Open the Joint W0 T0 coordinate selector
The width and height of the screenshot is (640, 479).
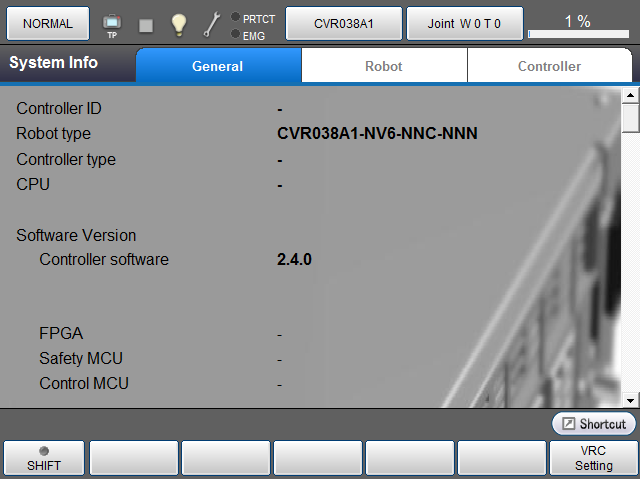point(464,23)
